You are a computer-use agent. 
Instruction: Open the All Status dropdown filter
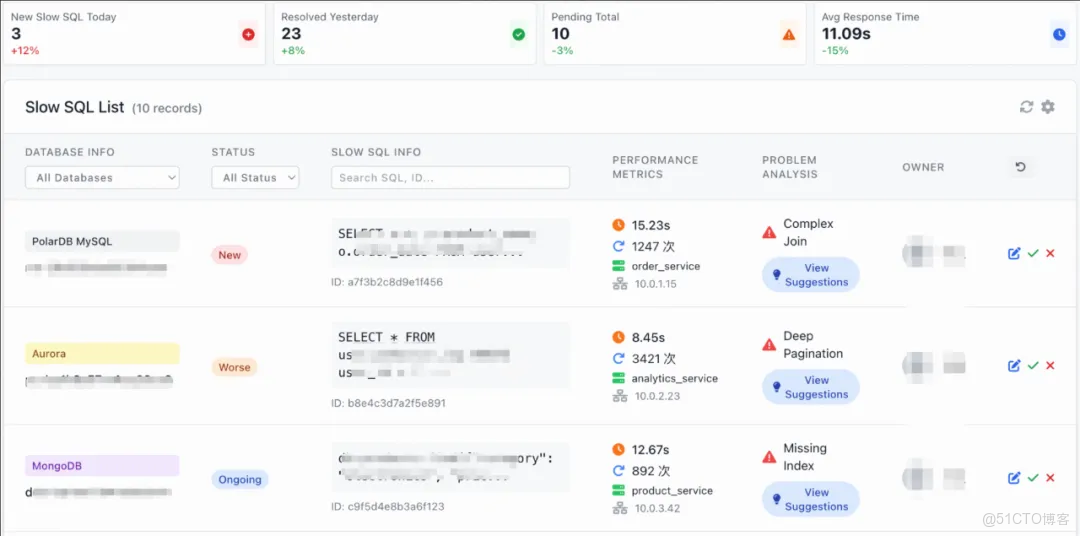click(255, 178)
